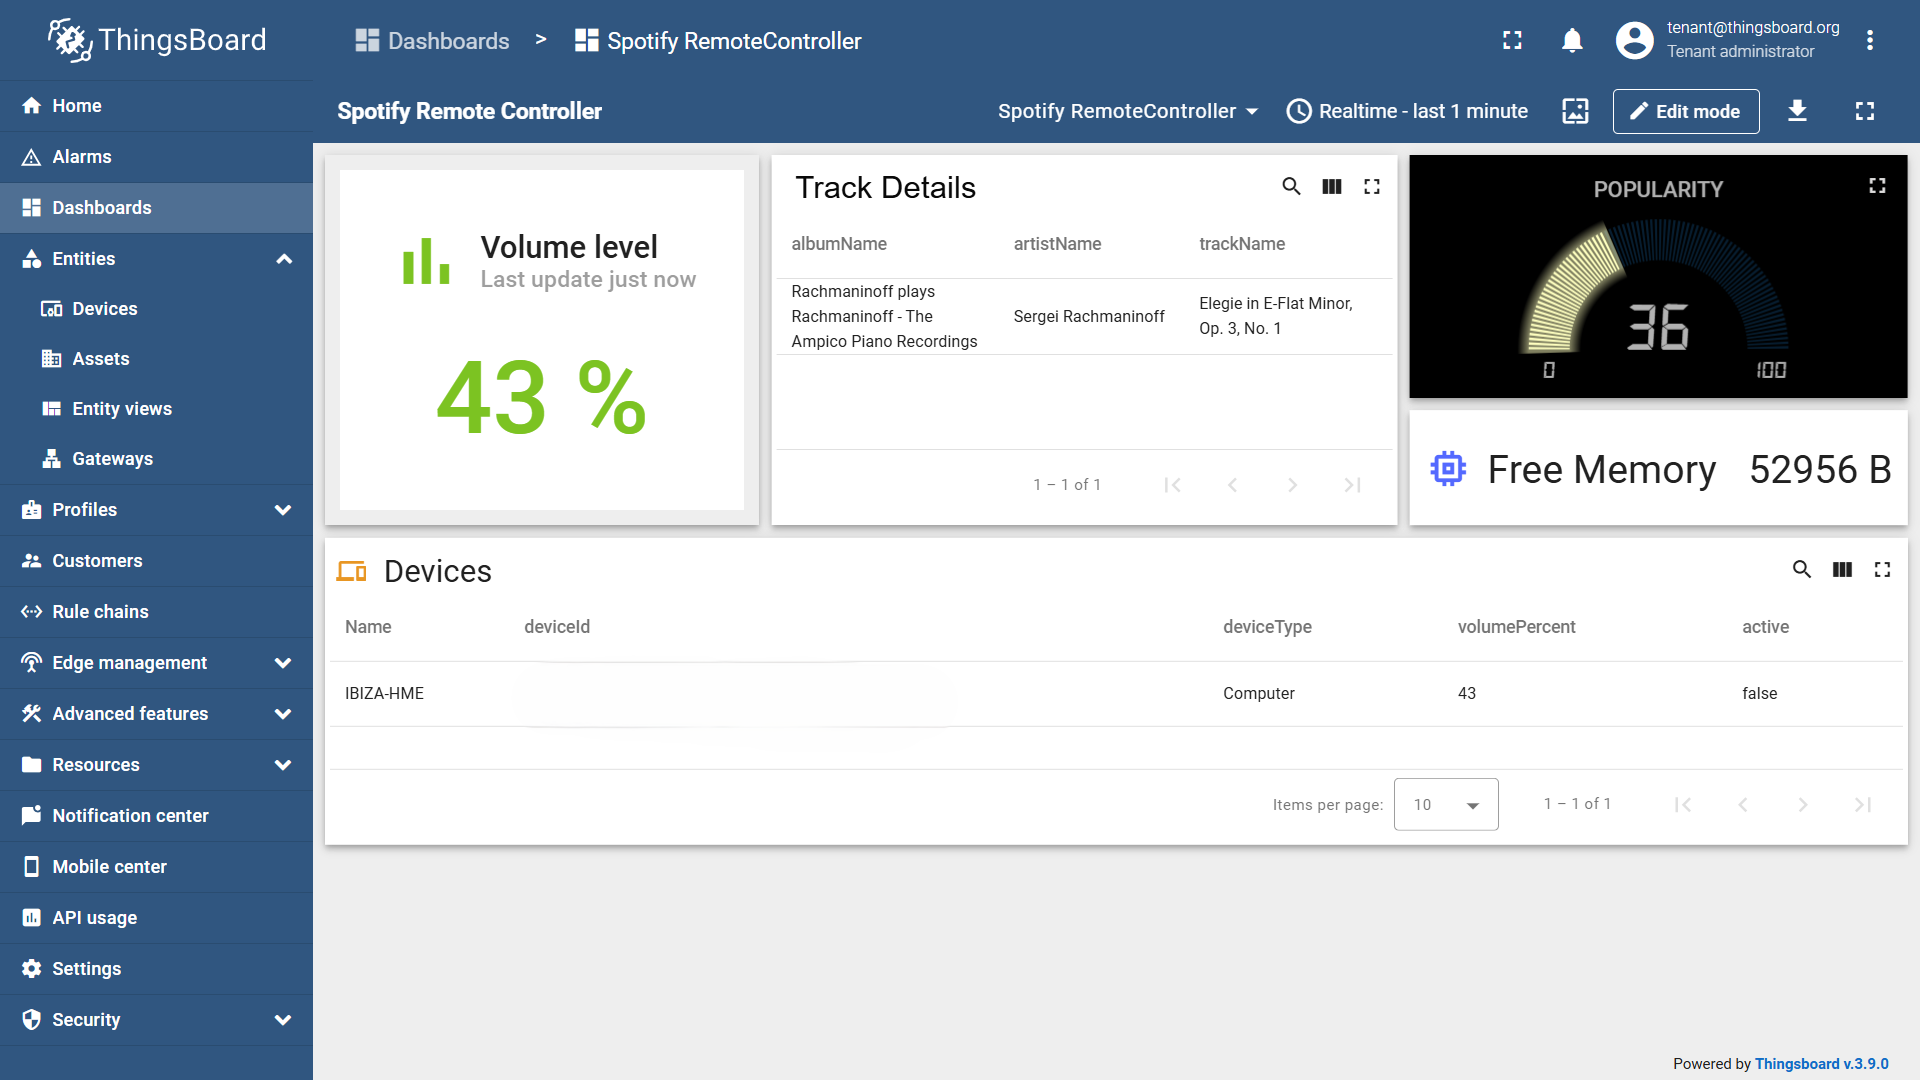
Task: Open Customers in the sidebar
Action: [156, 561]
